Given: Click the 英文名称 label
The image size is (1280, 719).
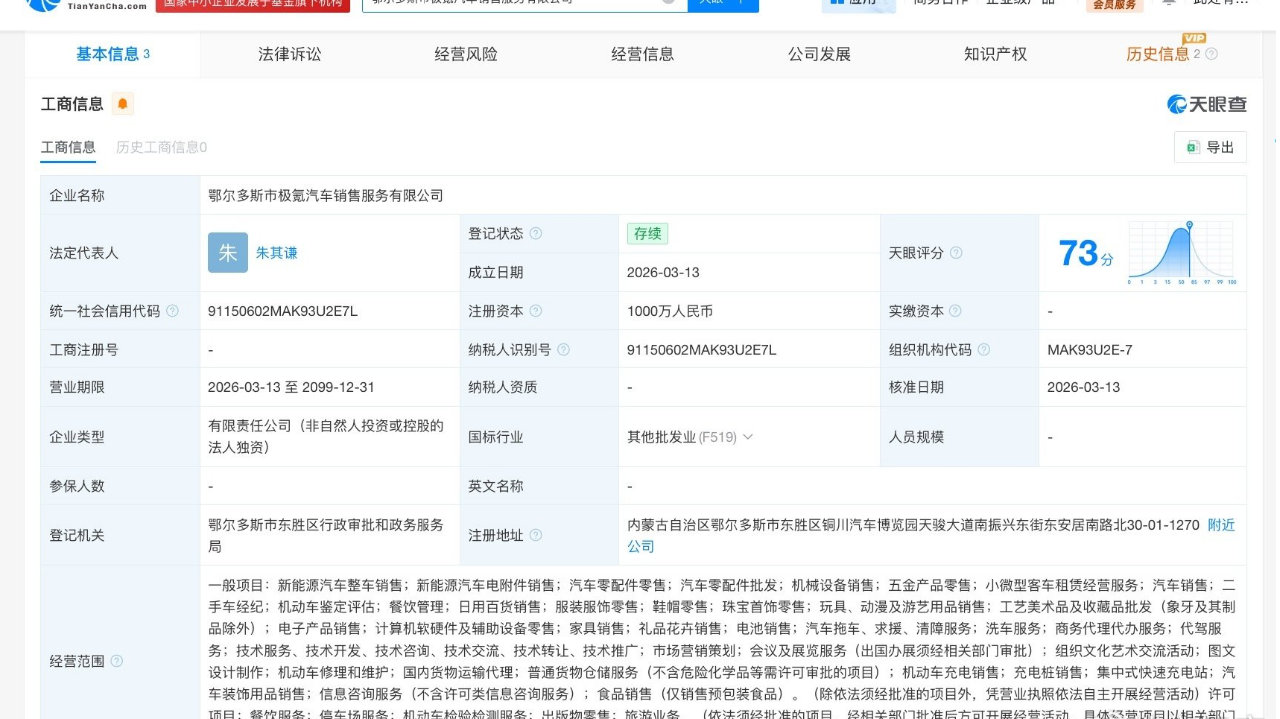Looking at the screenshot, I should 496,486.
